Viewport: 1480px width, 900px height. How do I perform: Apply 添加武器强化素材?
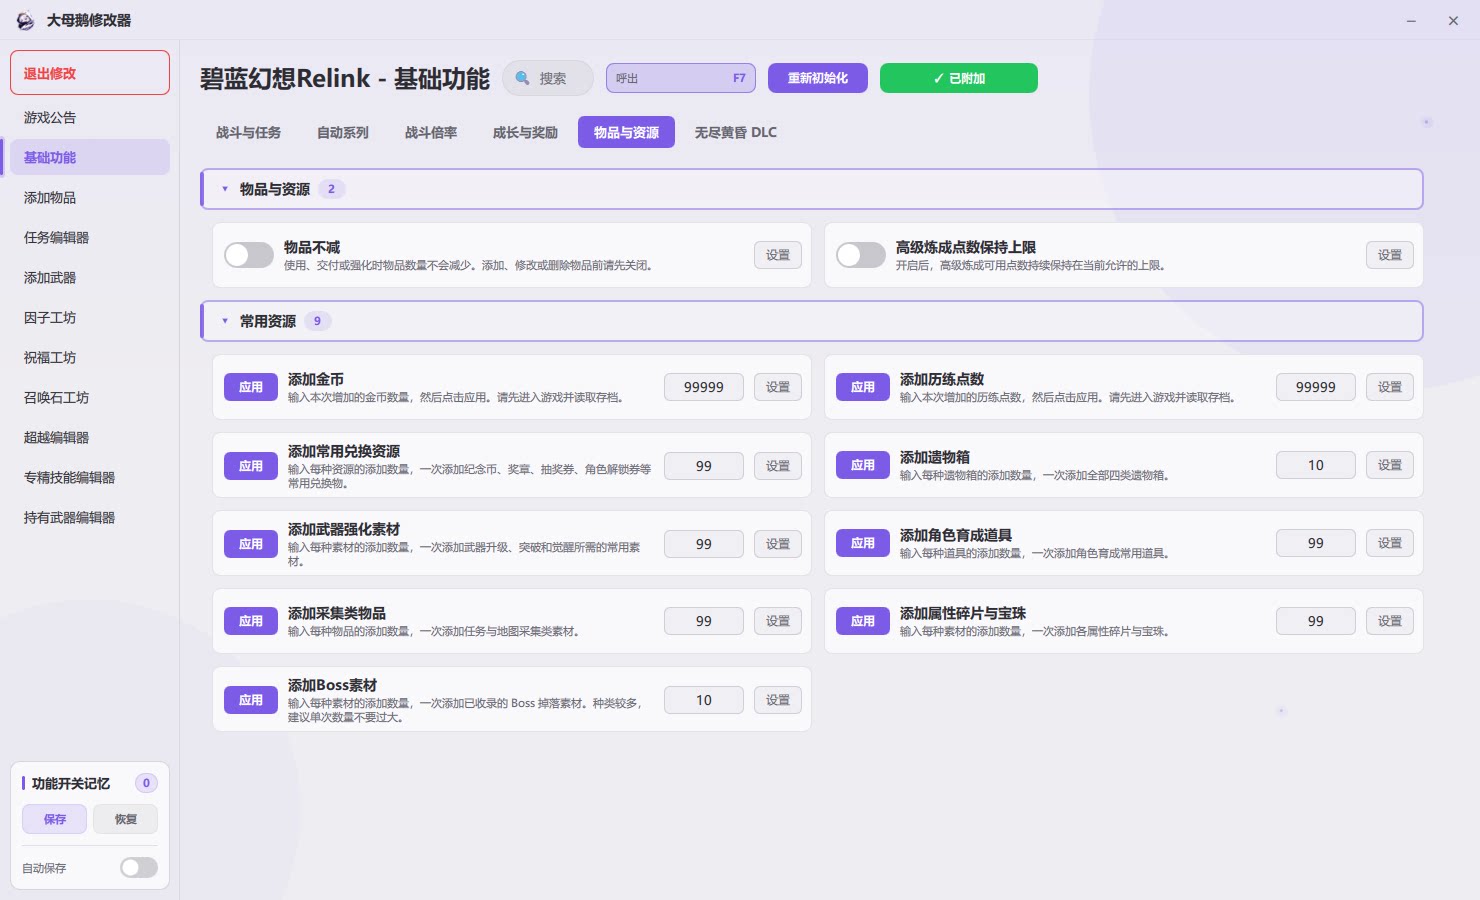coord(251,544)
